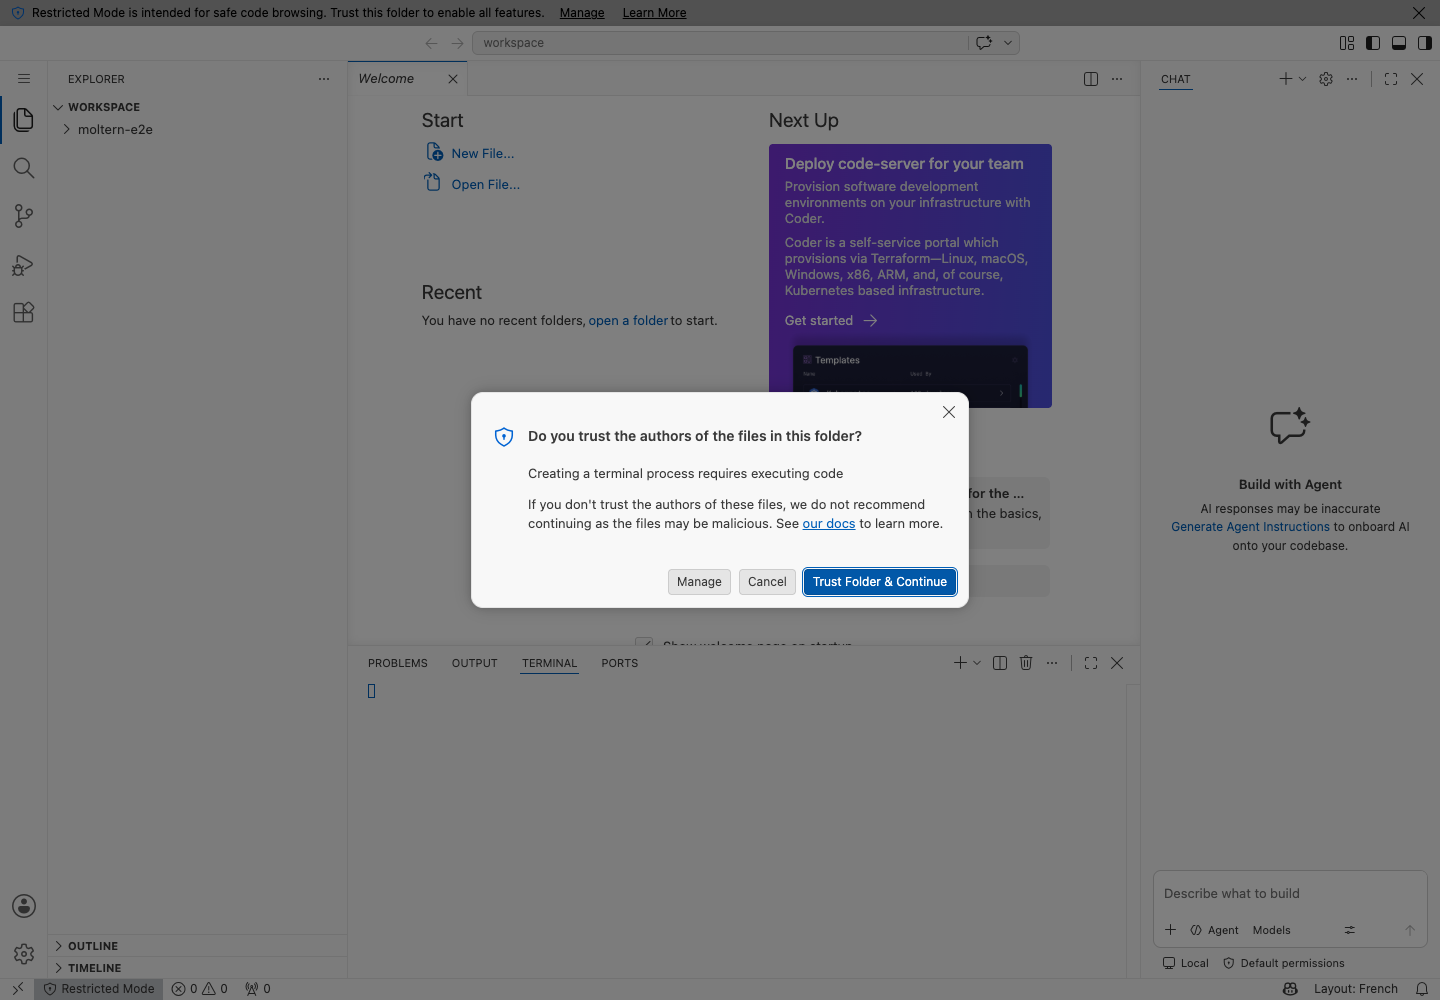Expand the TIMELINE section
Image resolution: width=1440 pixels, height=1000 pixels.
pyautogui.click(x=197, y=968)
